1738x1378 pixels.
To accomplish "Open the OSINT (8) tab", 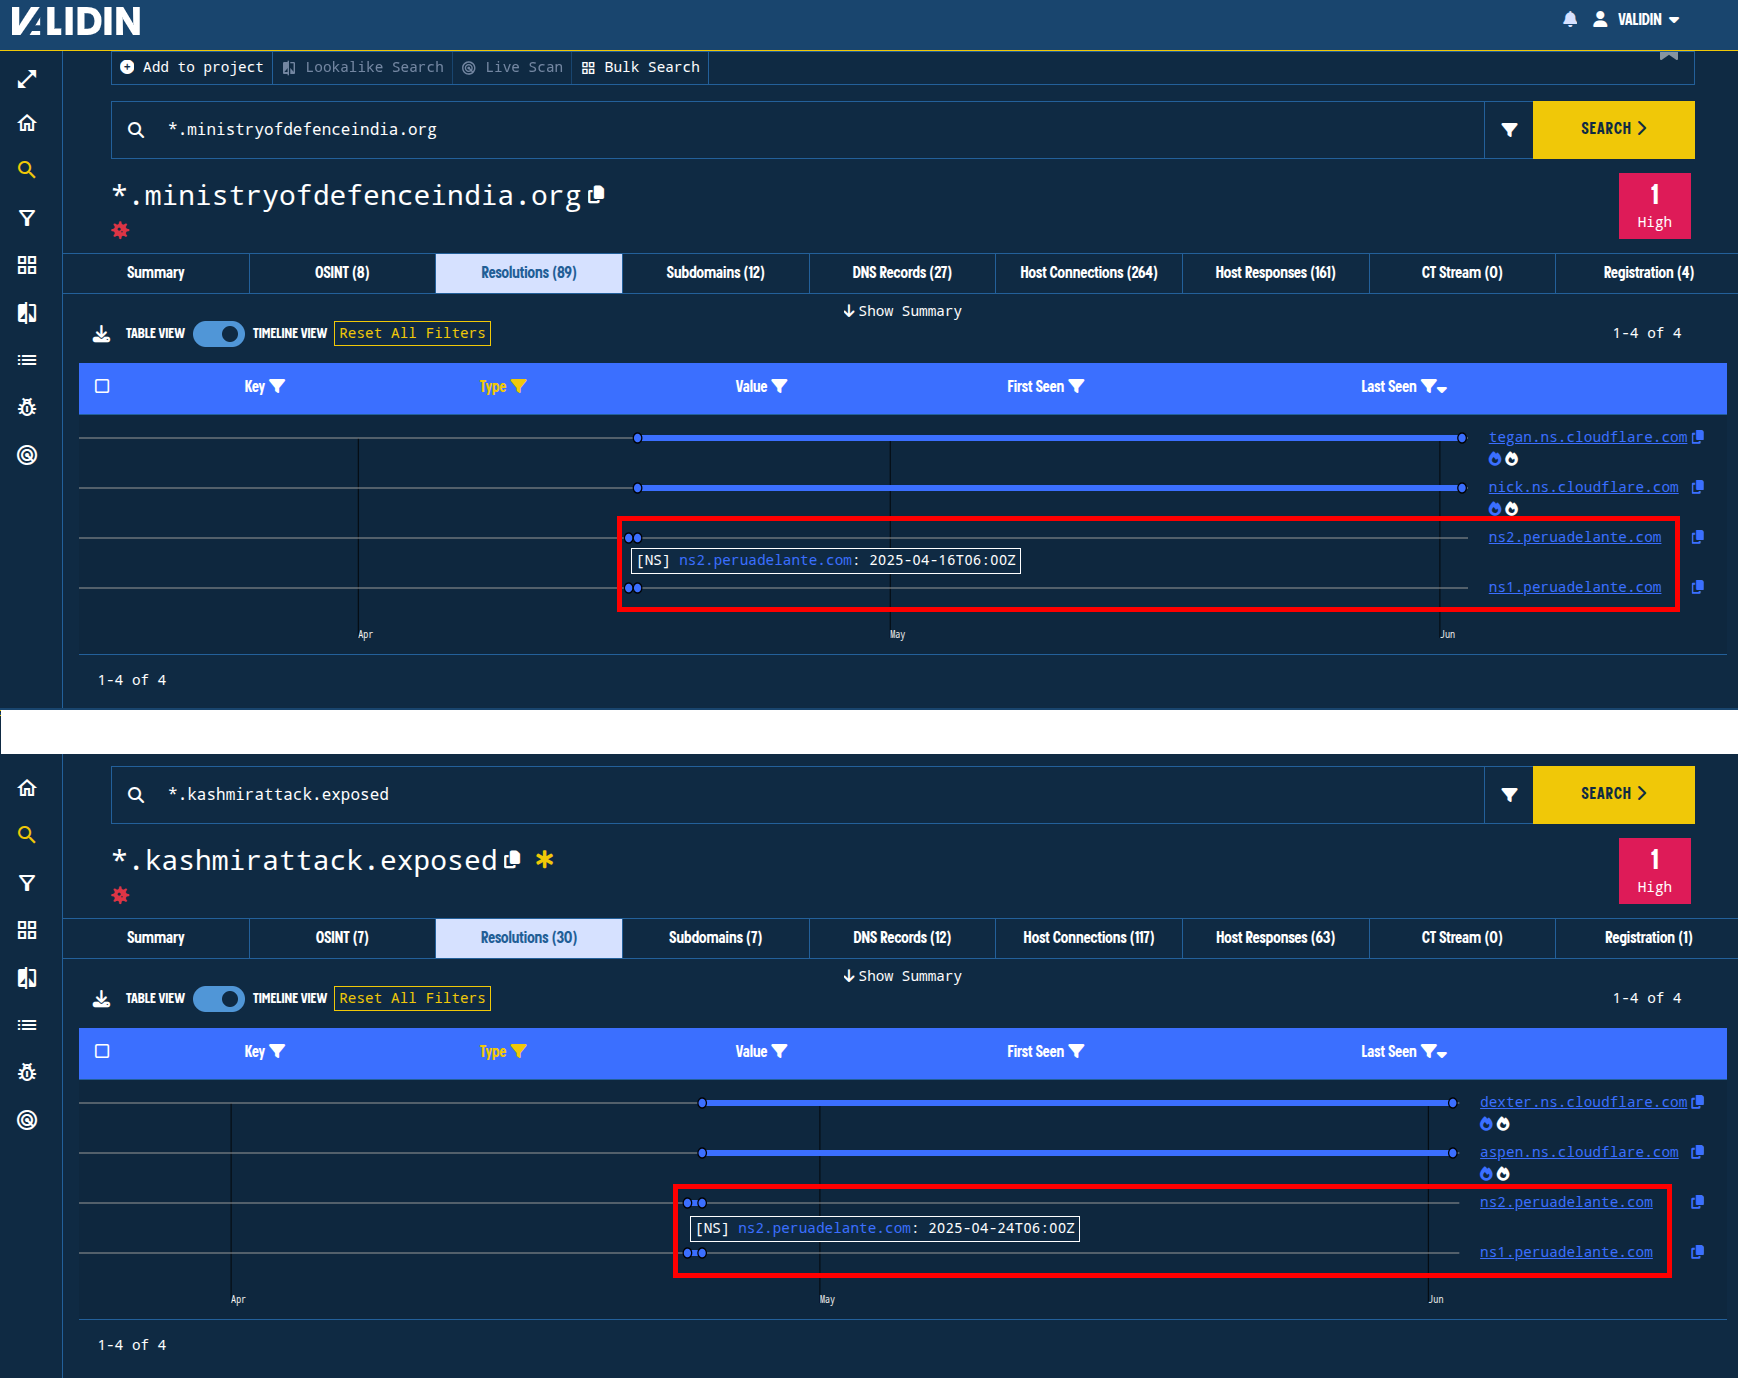I will point(342,273).
